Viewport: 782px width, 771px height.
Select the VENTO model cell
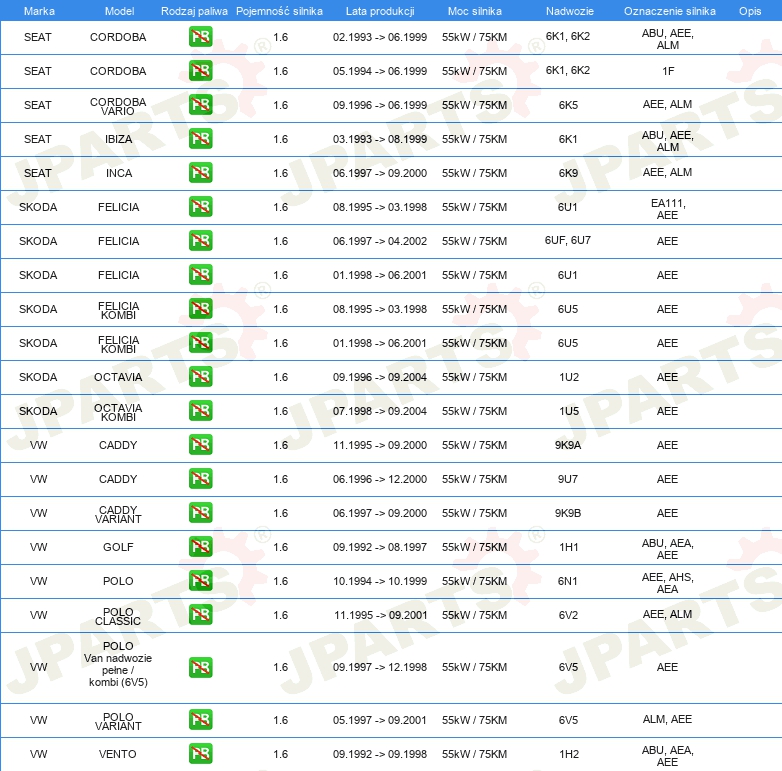tap(118, 754)
